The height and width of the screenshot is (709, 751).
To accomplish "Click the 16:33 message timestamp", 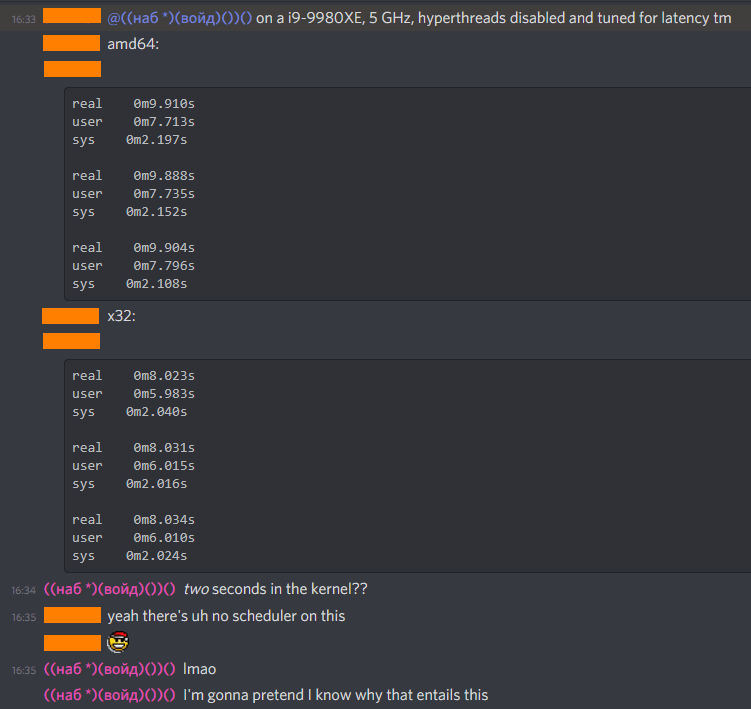I will tap(24, 19).
